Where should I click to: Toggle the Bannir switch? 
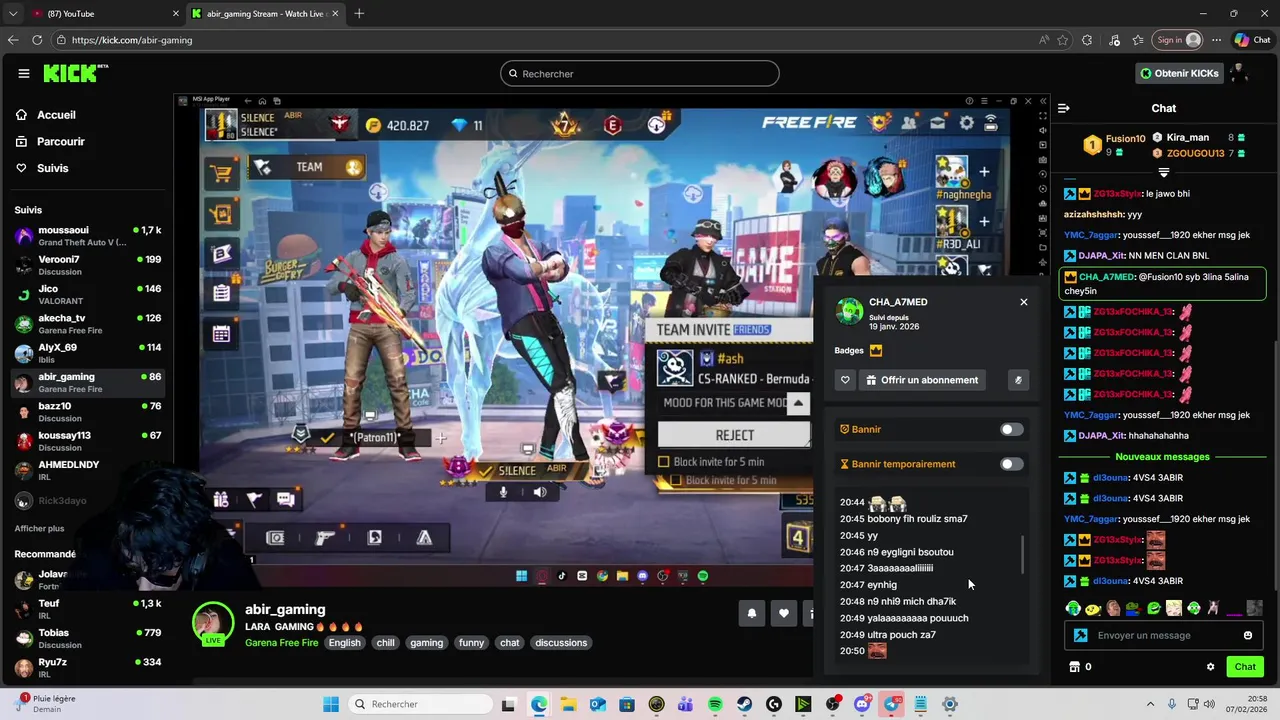(1012, 430)
